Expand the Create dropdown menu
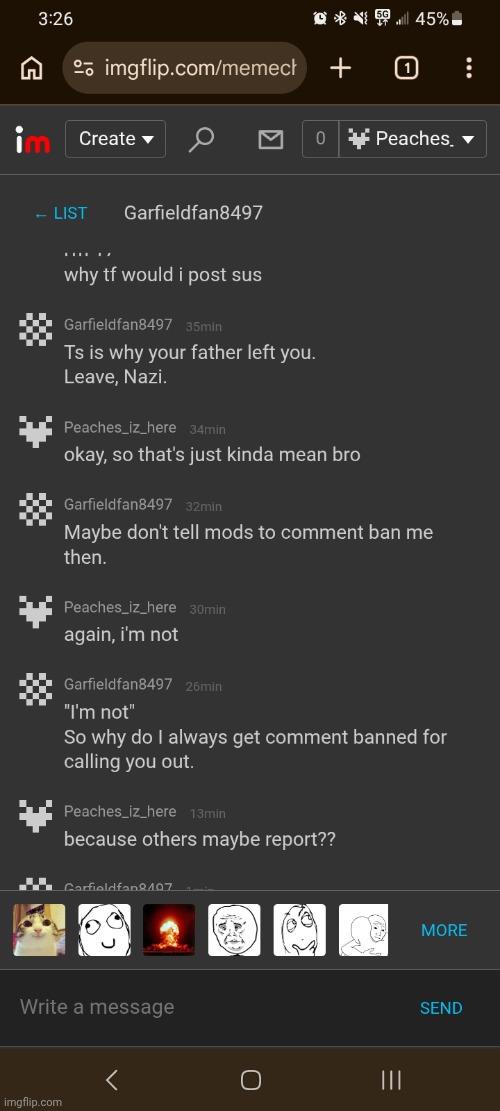The height and width of the screenshot is (1111, 500). (115, 139)
